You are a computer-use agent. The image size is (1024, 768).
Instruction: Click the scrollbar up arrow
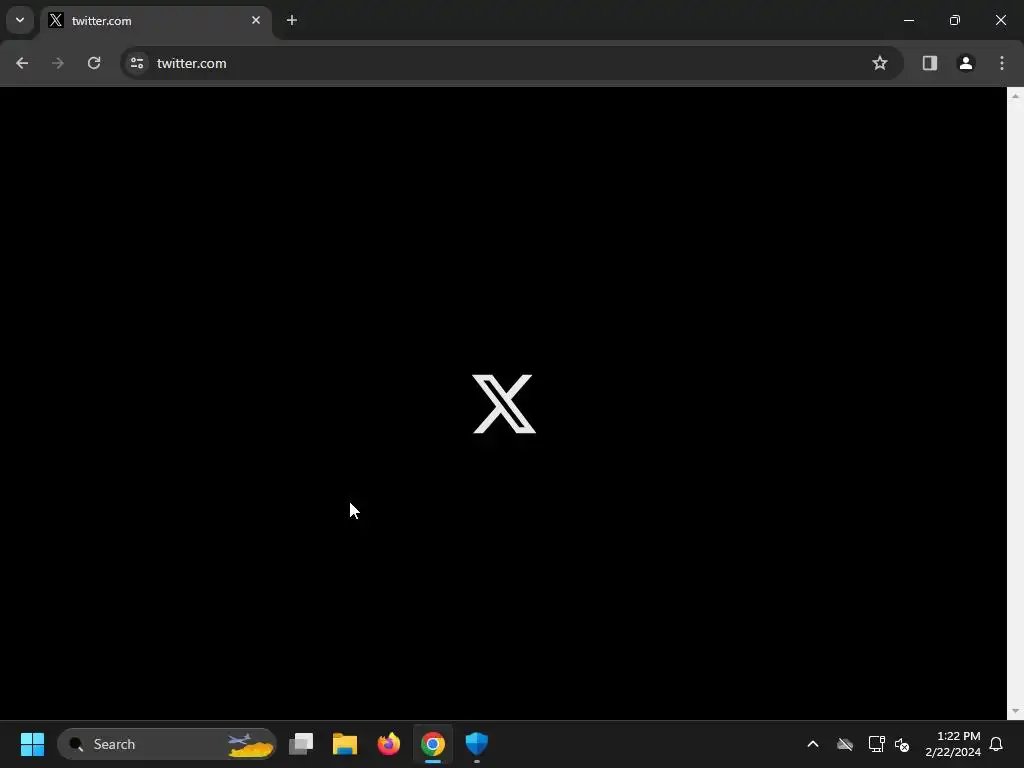[x=1015, y=96]
